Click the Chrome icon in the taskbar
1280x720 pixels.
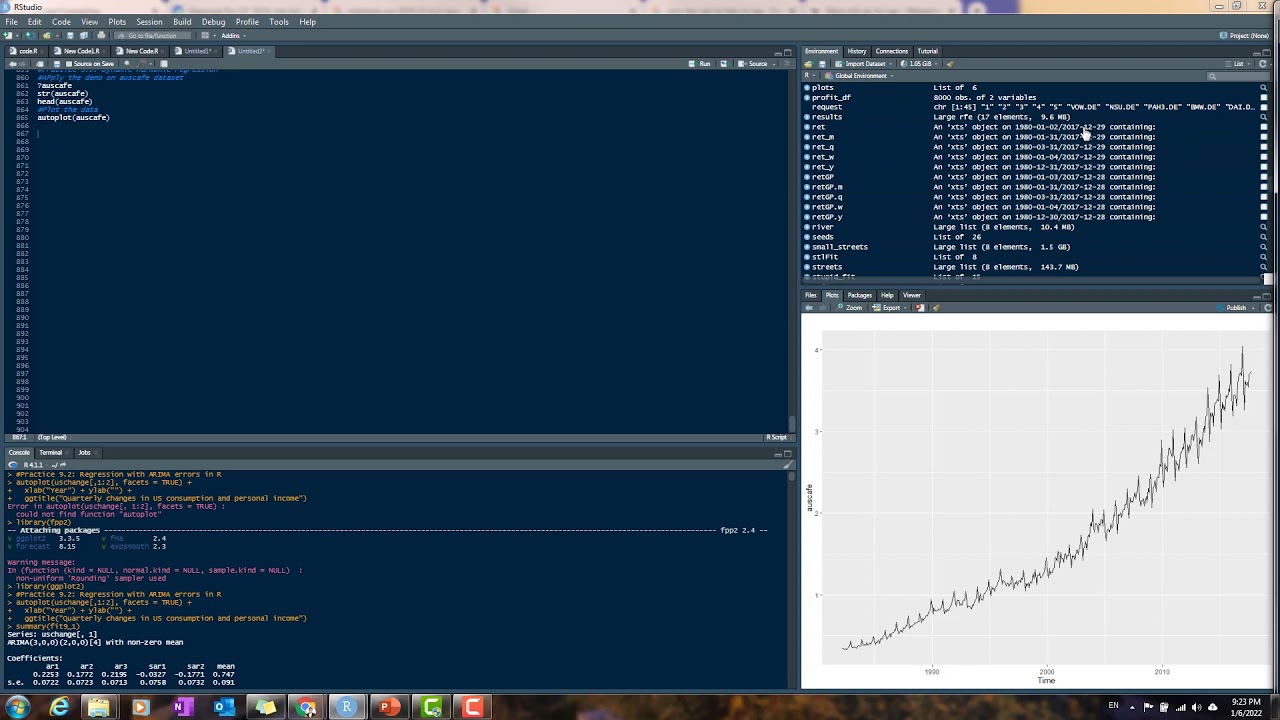pyautogui.click(x=307, y=708)
